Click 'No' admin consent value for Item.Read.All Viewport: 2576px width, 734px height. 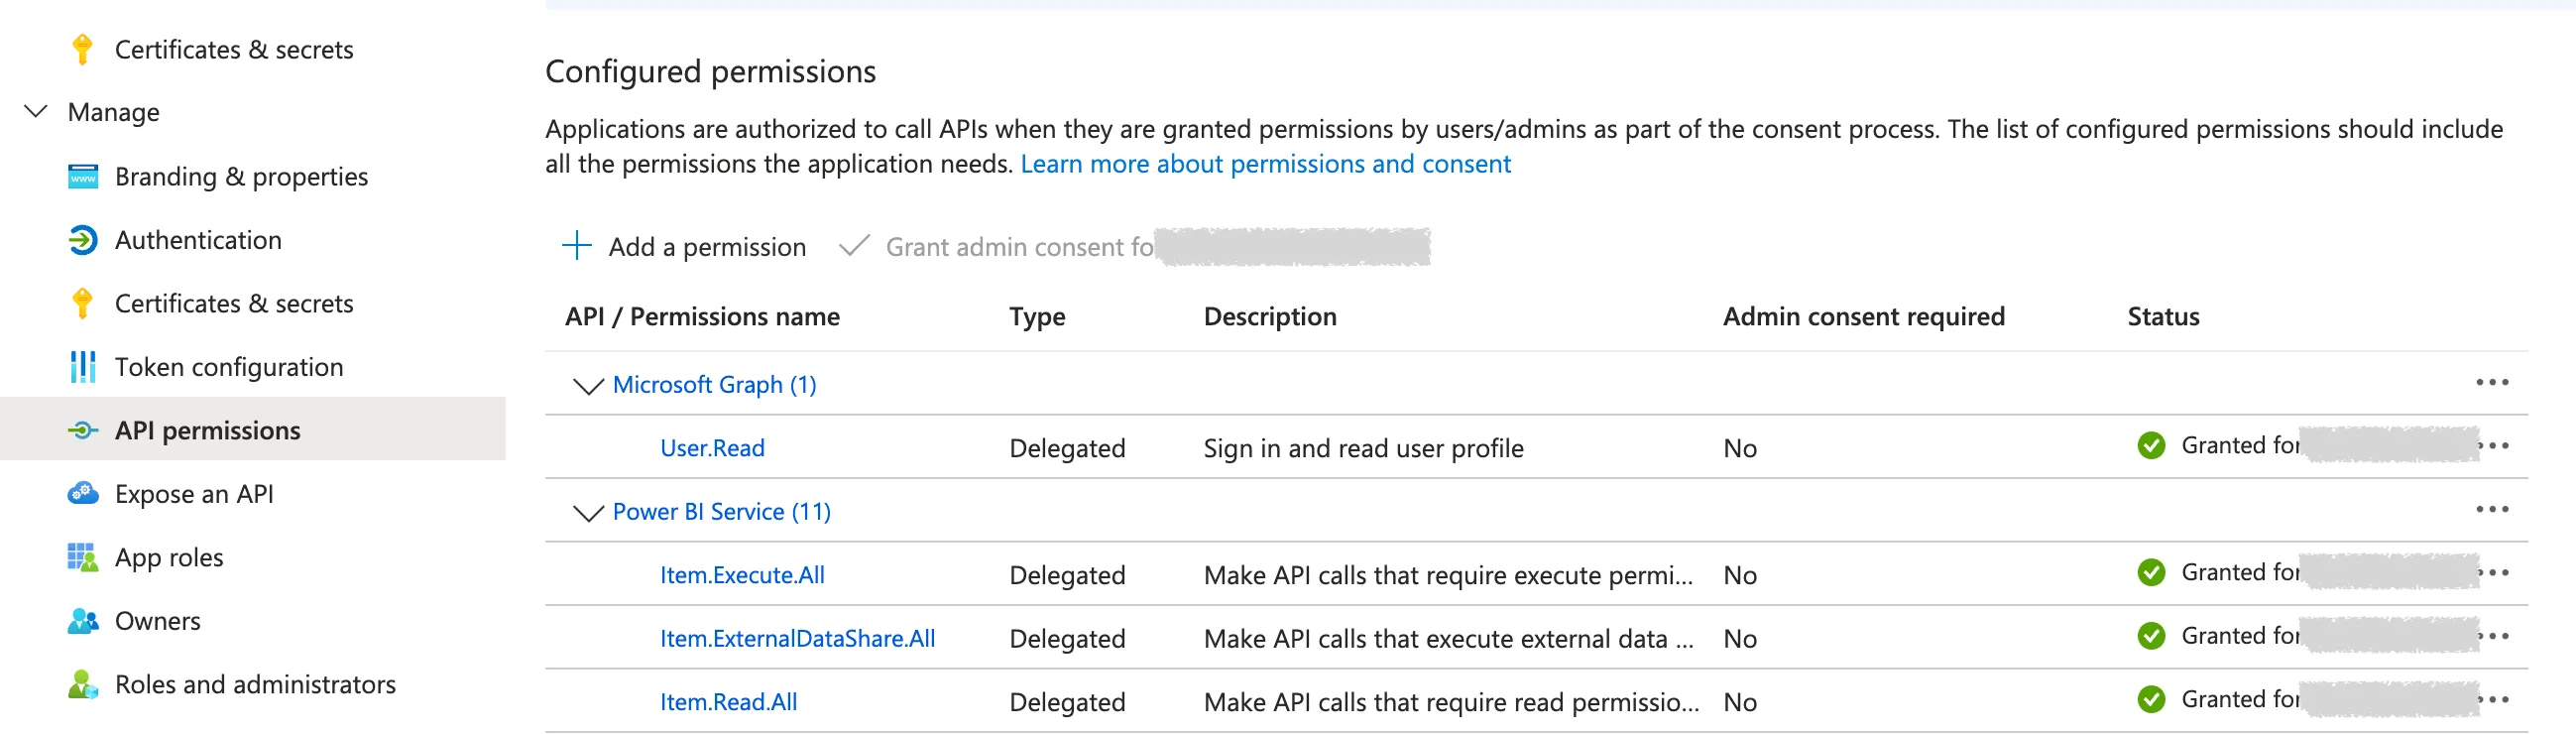coord(1740,702)
